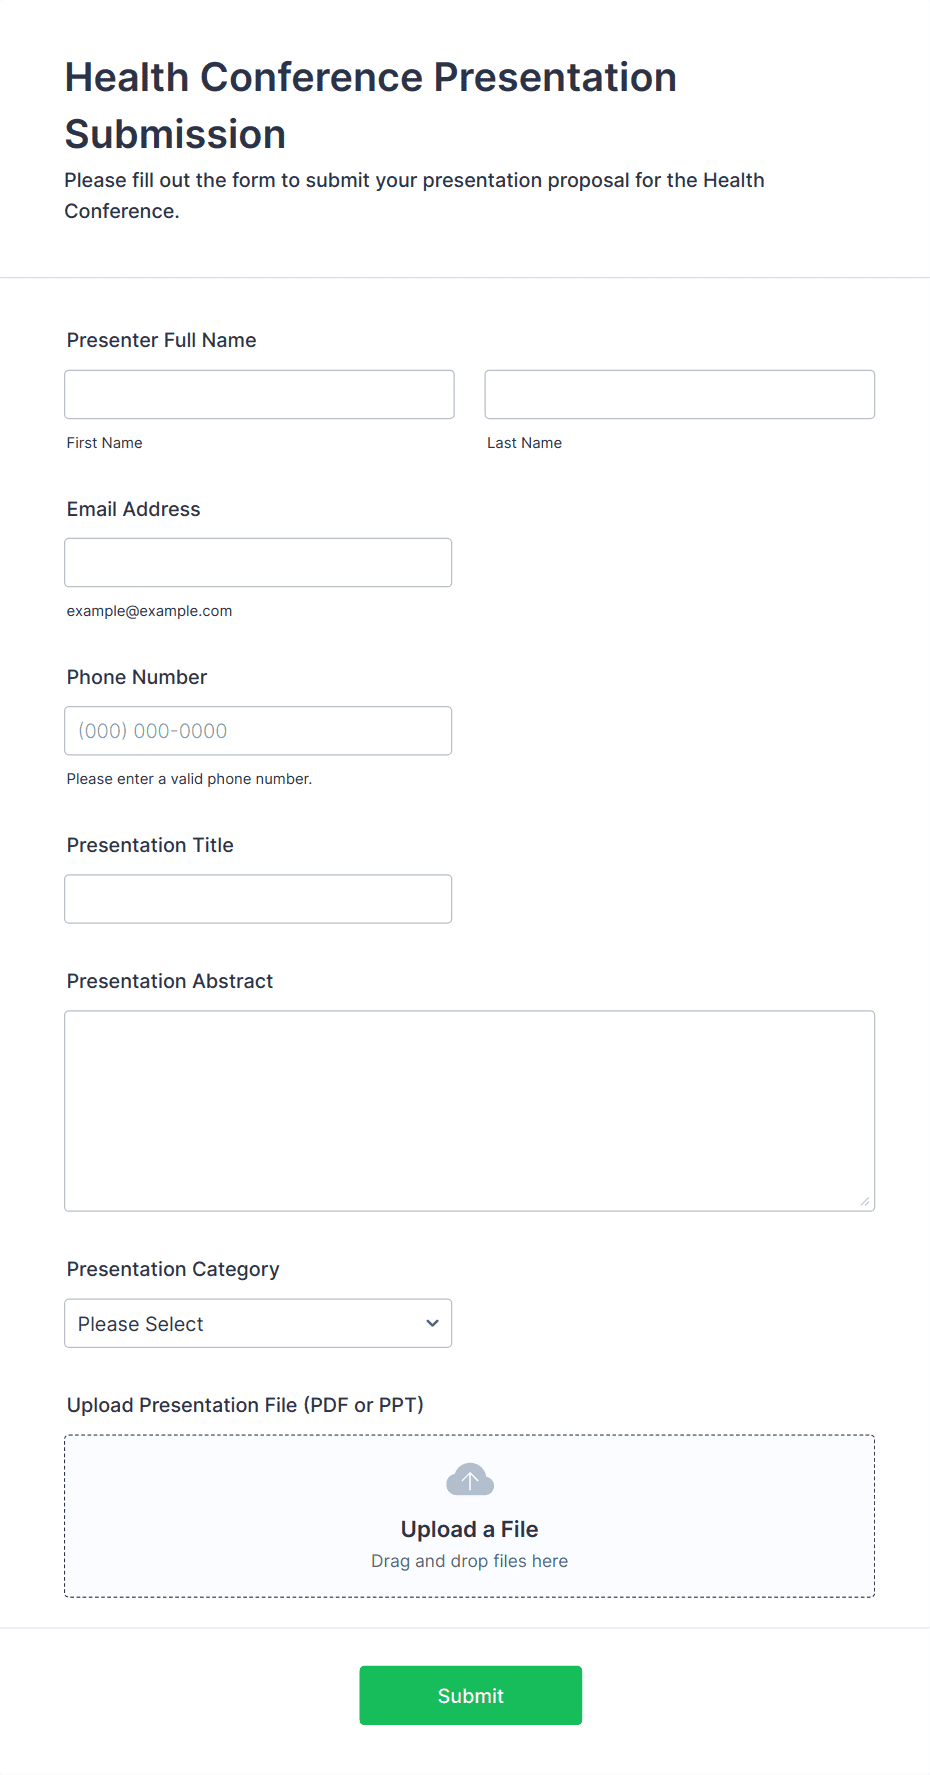Select the phone number input box
The width and height of the screenshot is (930, 1775).
258,731
